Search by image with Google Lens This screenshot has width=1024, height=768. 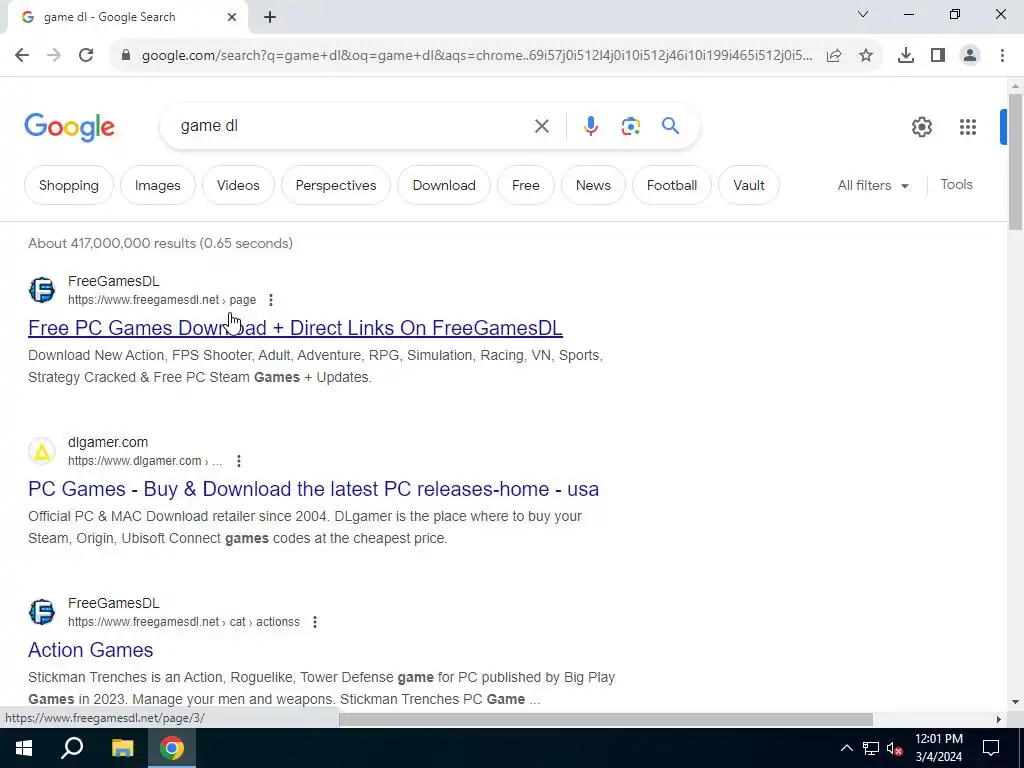click(630, 126)
